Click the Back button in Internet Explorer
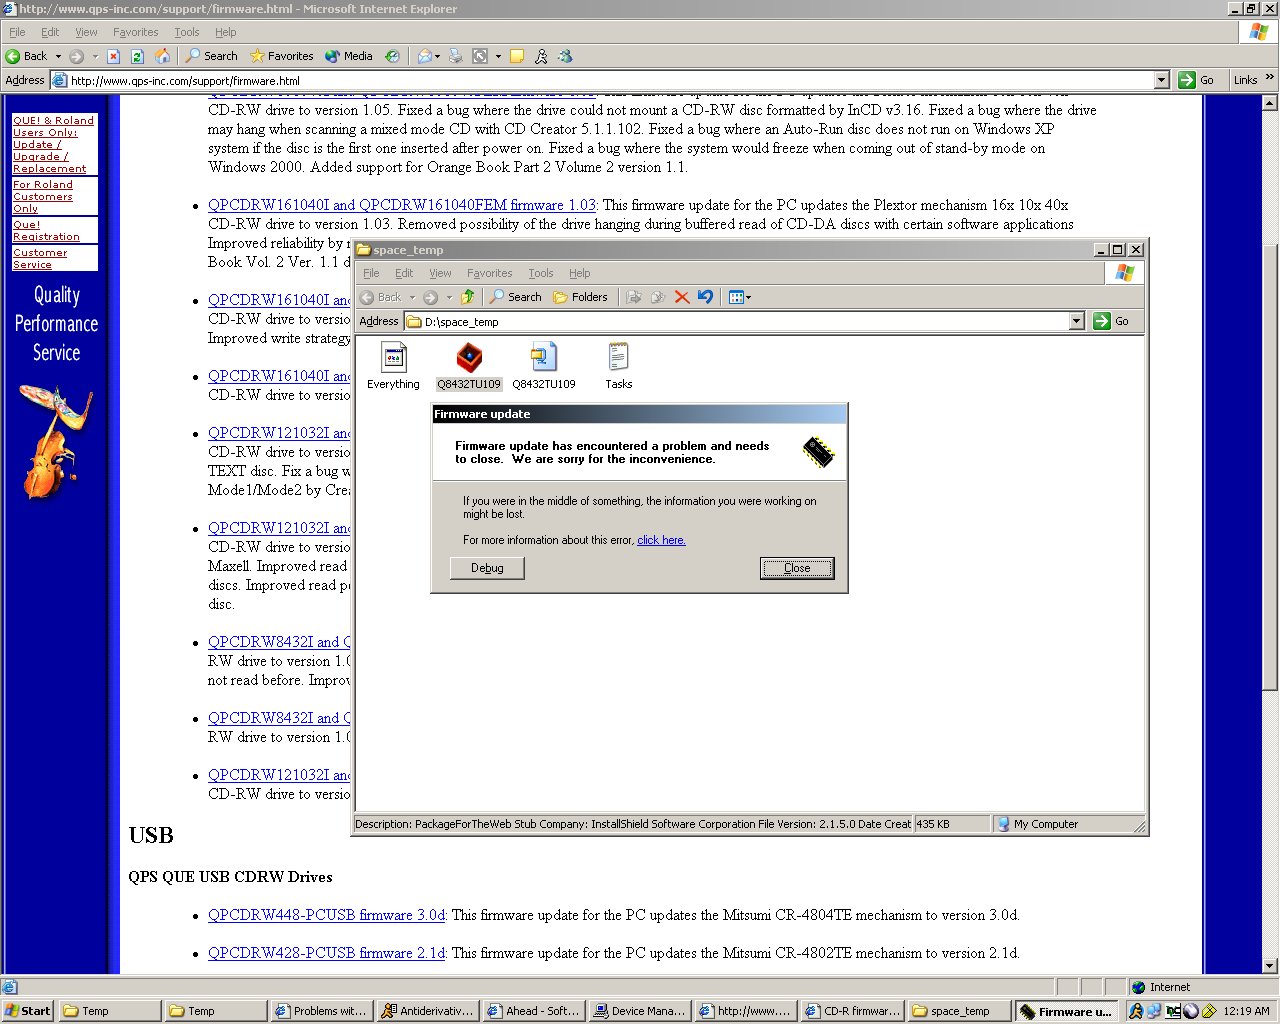Viewport: 1280px width, 1024px height. point(27,56)
